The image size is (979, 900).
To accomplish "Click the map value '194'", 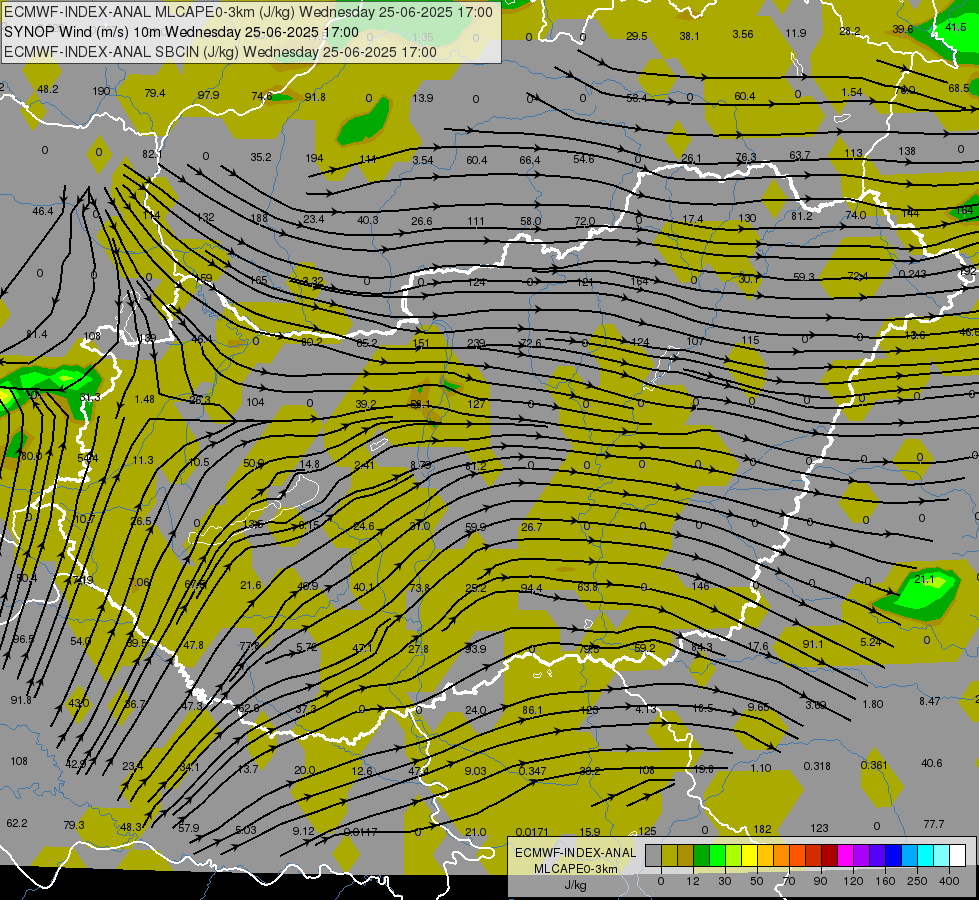I will (x=314, y=158).
